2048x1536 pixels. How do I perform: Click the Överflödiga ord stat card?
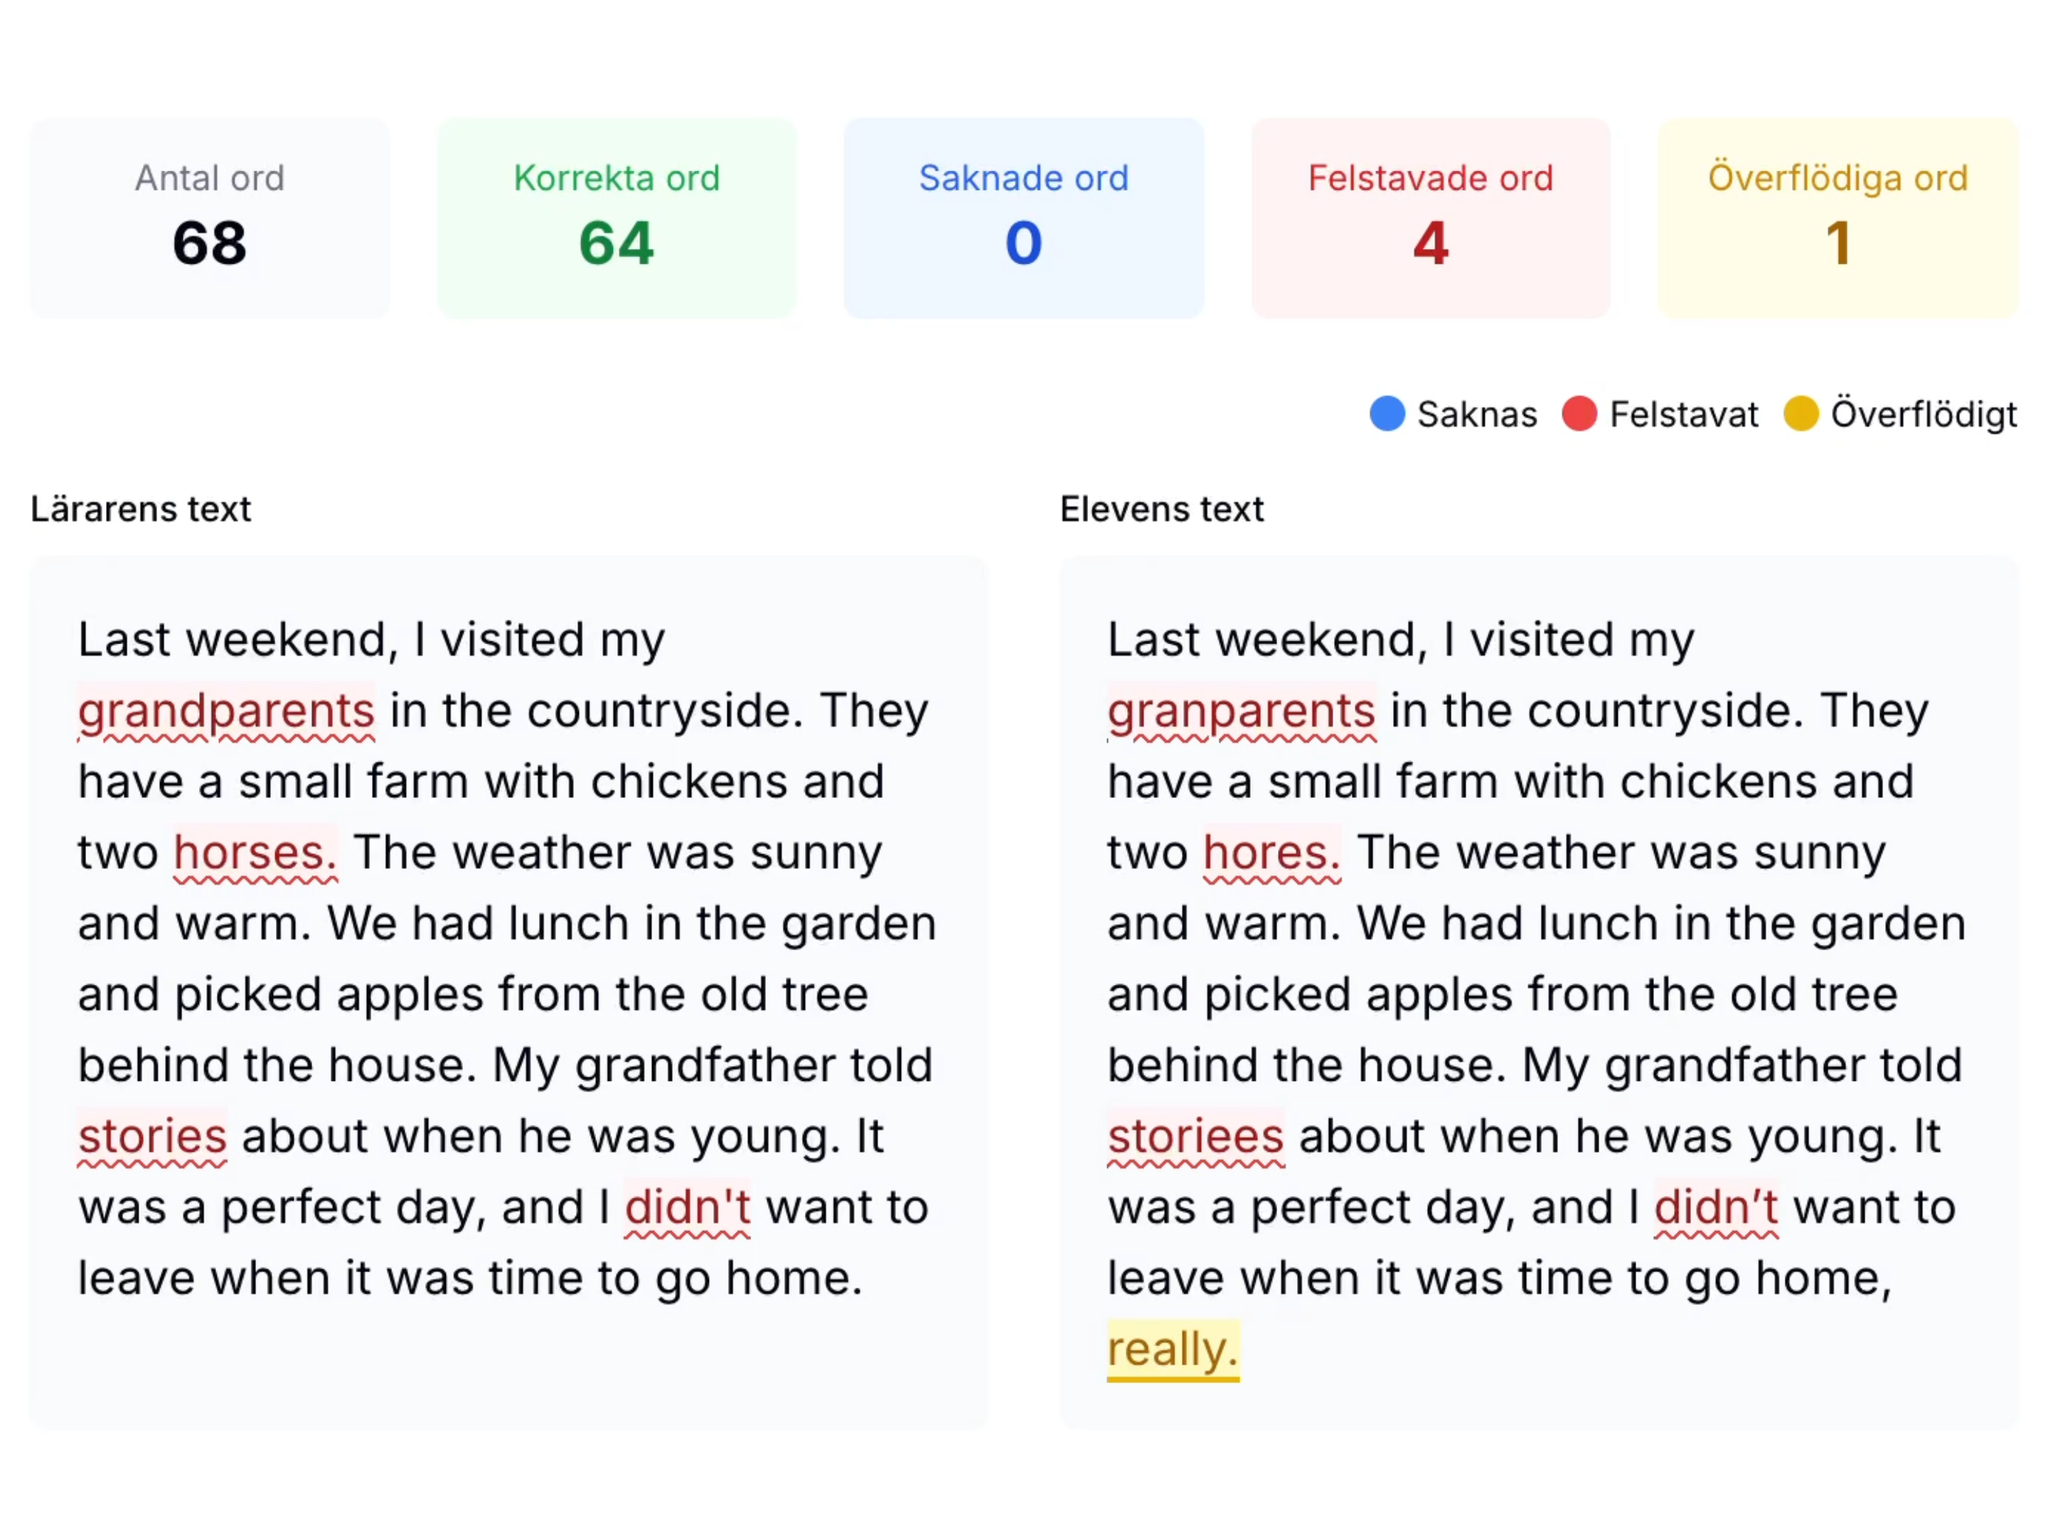tap(1837, 218)
